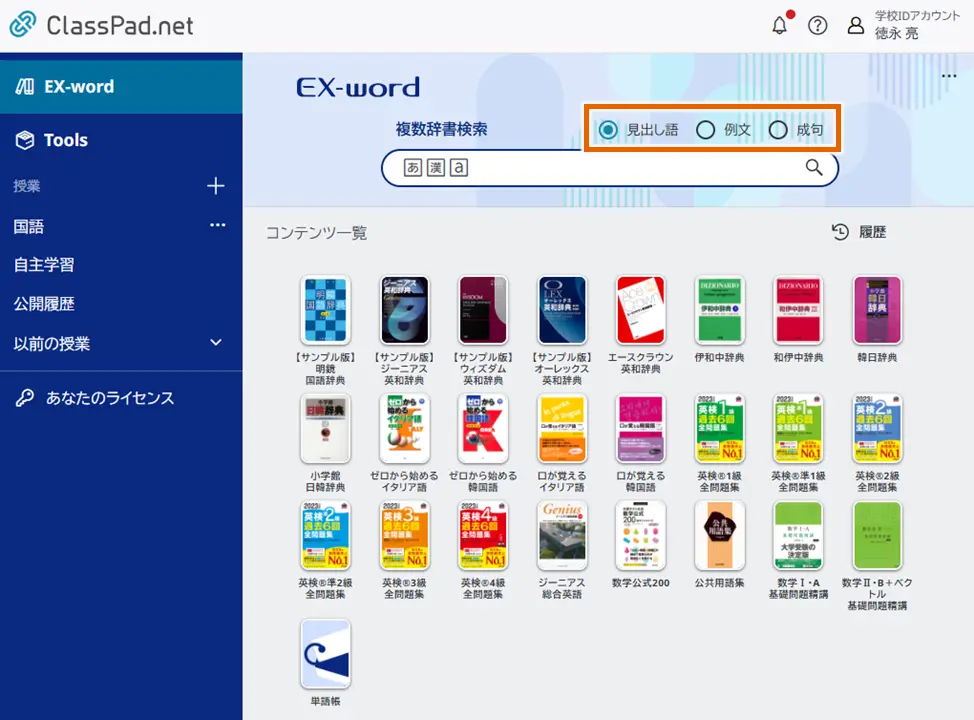Open the help question mark icon
974x720 pixels.
point(817,25)
